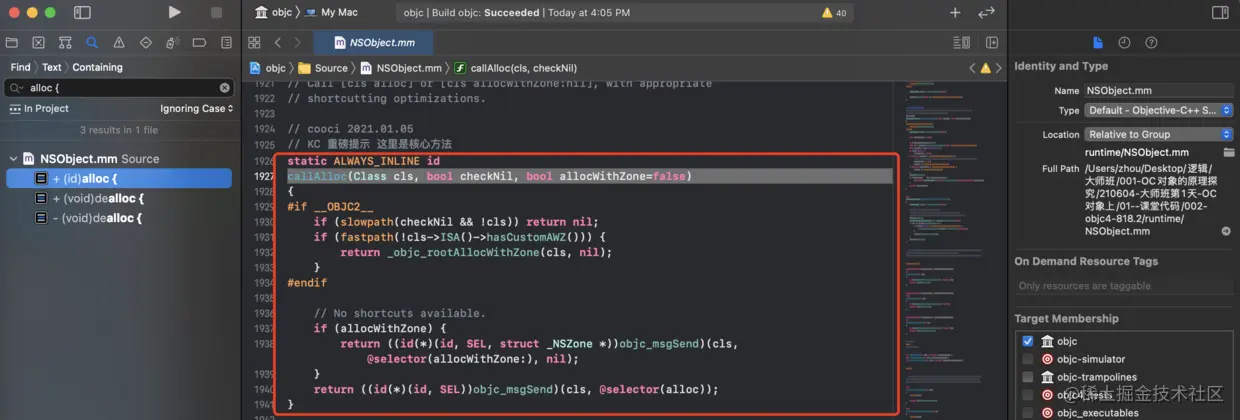Go back in editor history
Viewport: 1240px width, 420px height.
(x=278, y=43)
